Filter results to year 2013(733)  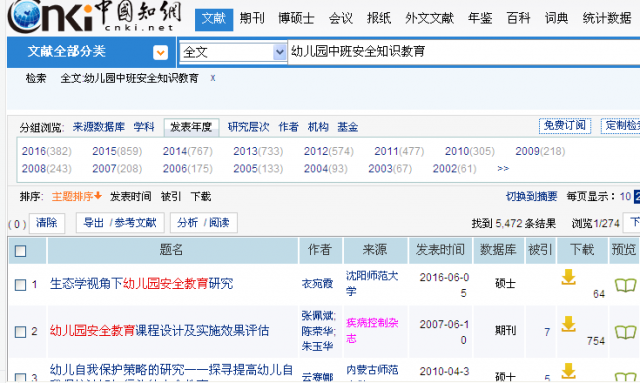click(258, 151)
